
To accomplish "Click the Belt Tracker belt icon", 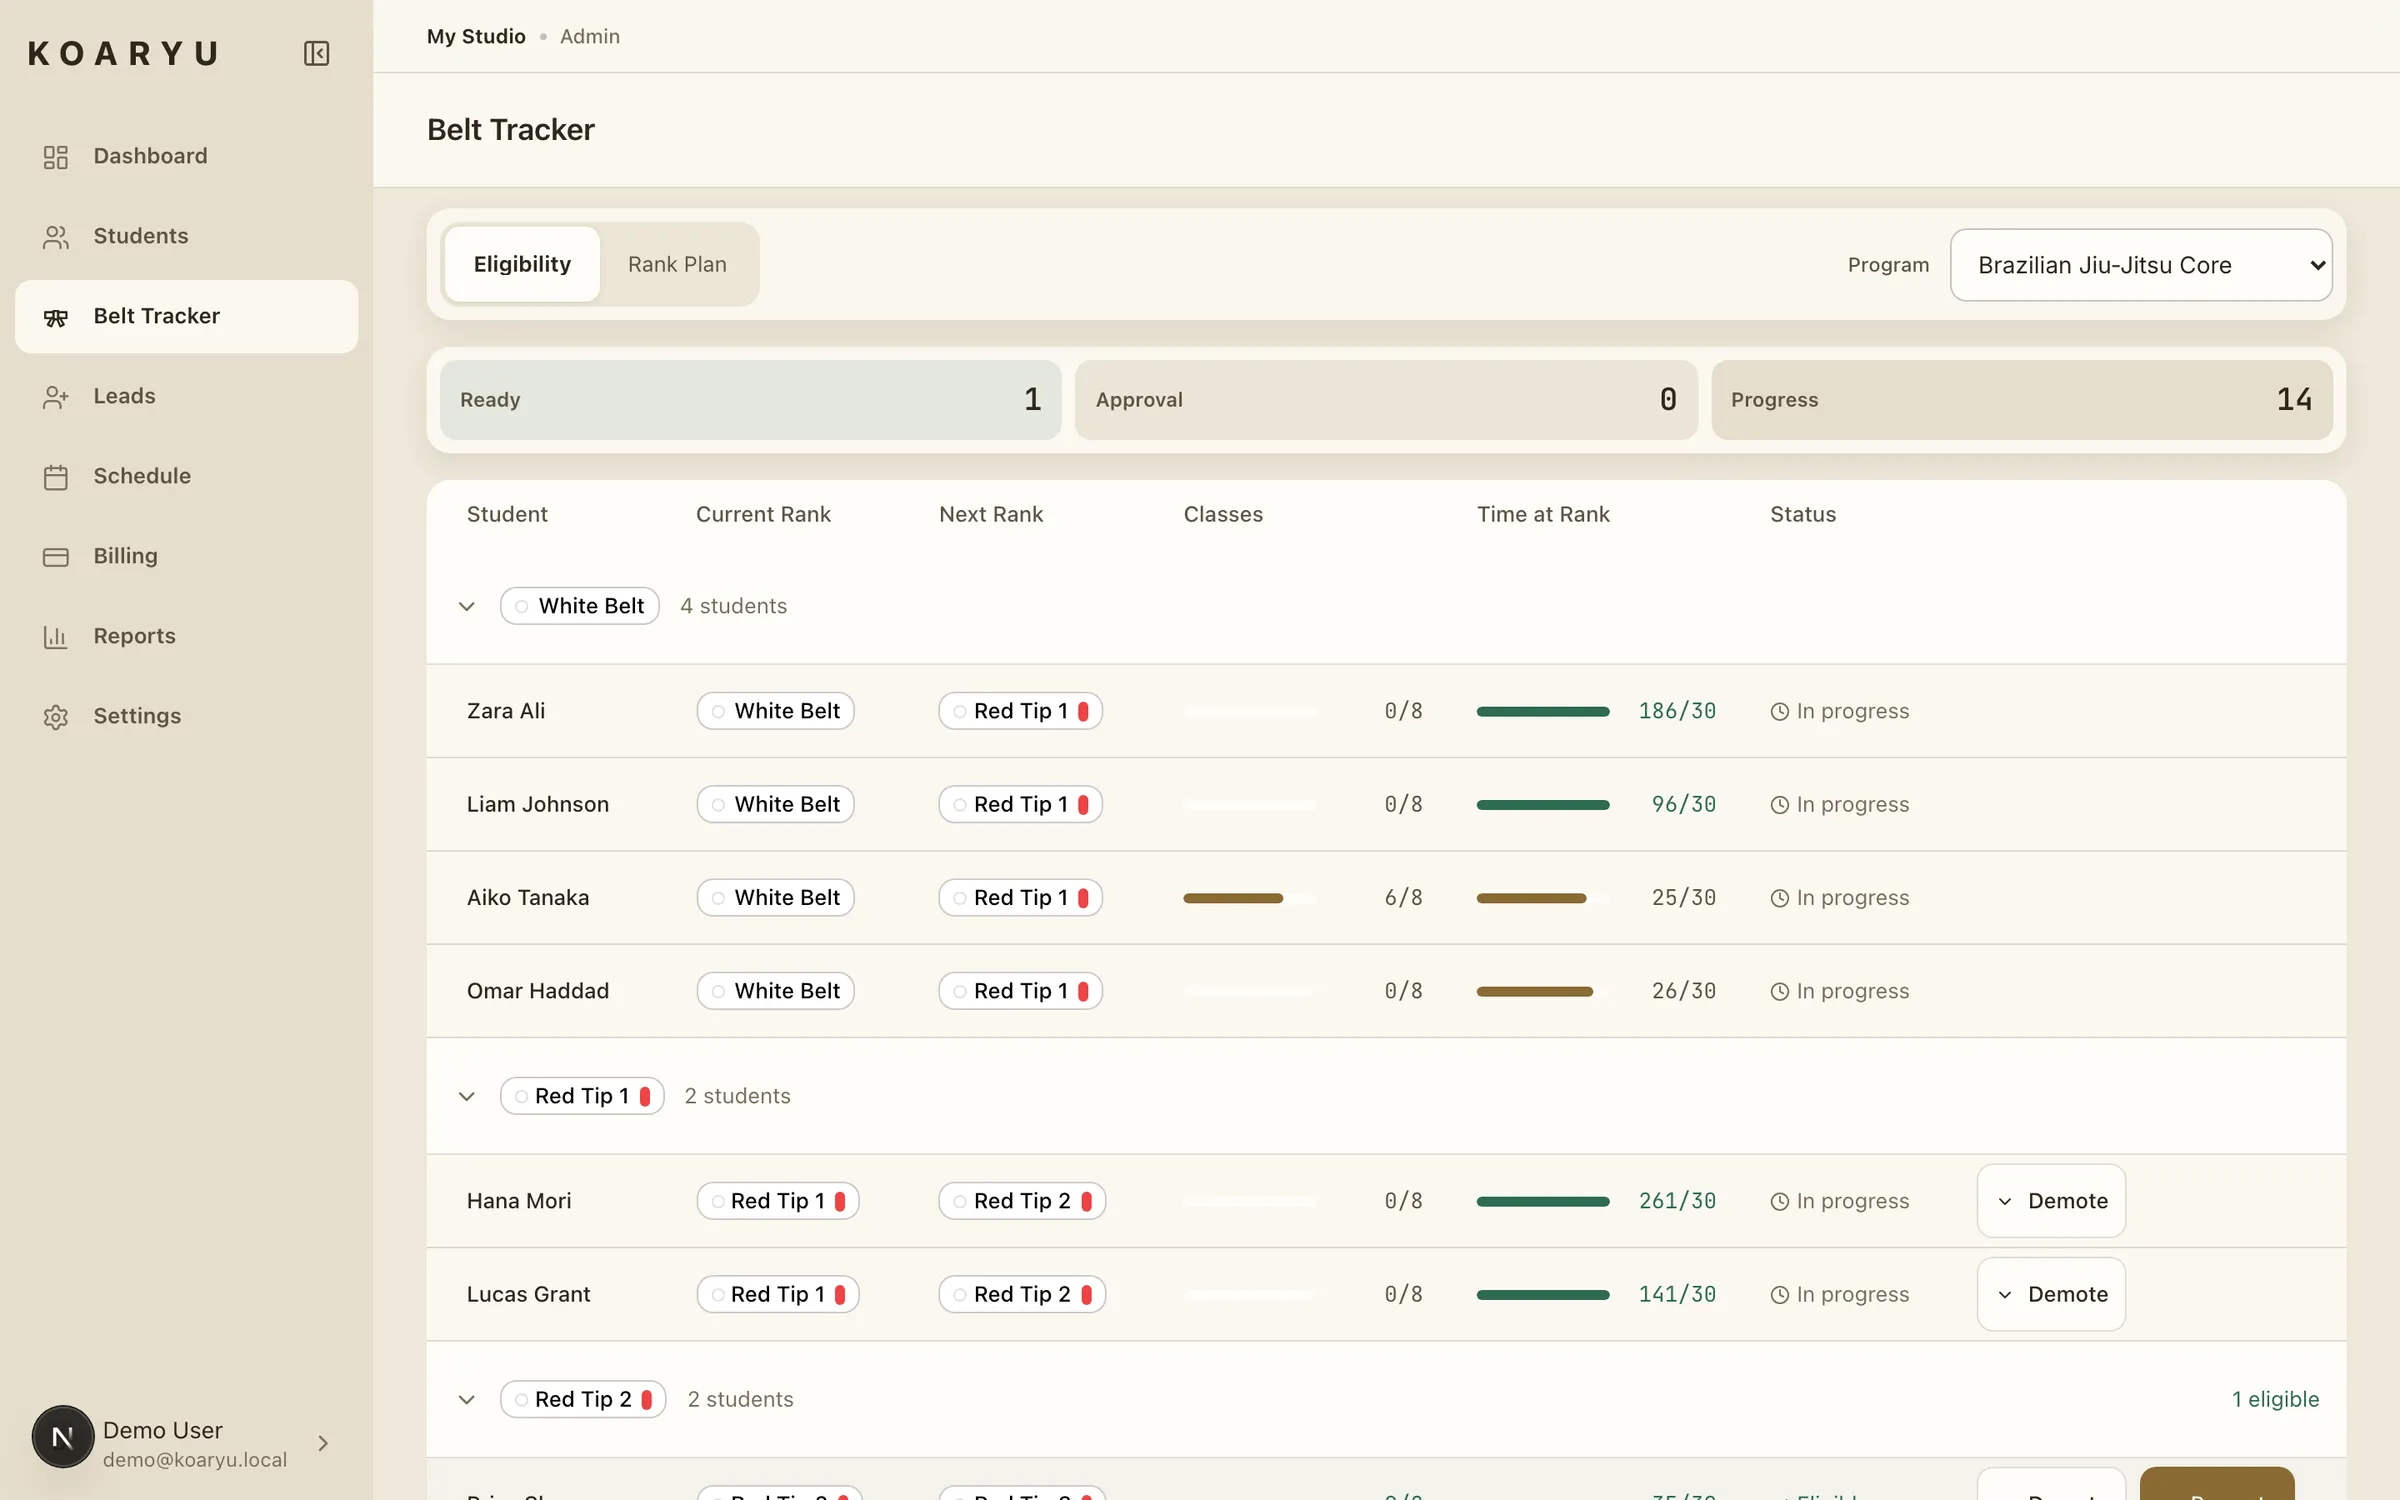I will (56, 317).
